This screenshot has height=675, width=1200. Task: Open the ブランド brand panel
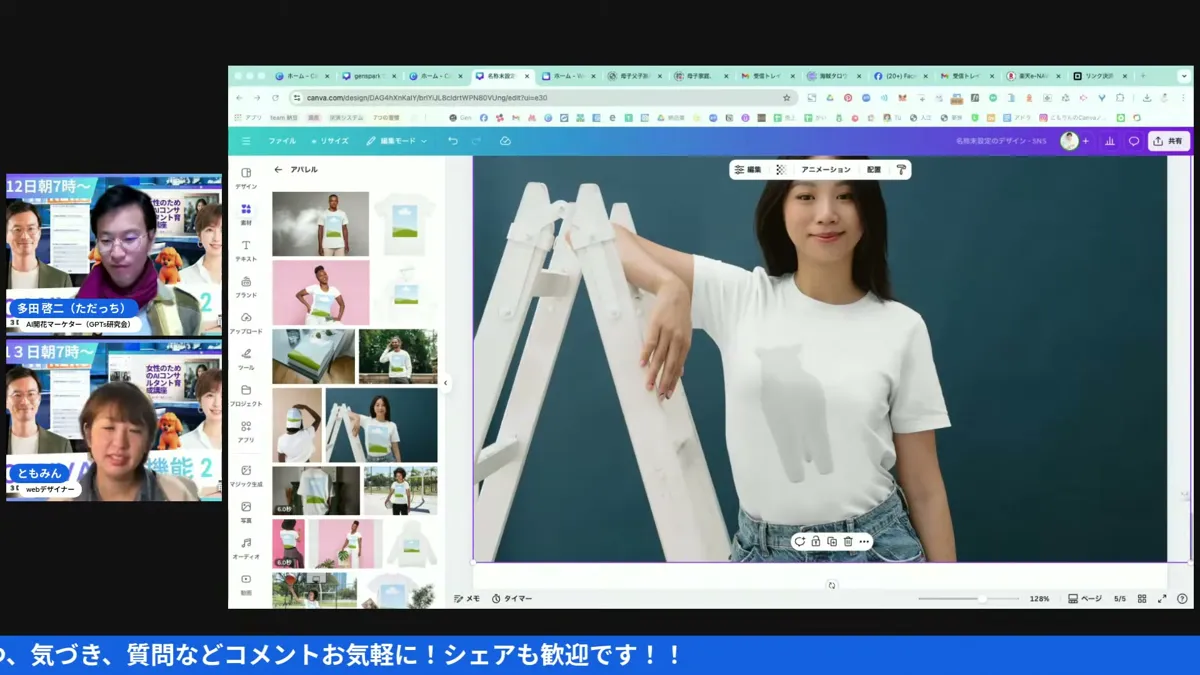click(246, 286)
